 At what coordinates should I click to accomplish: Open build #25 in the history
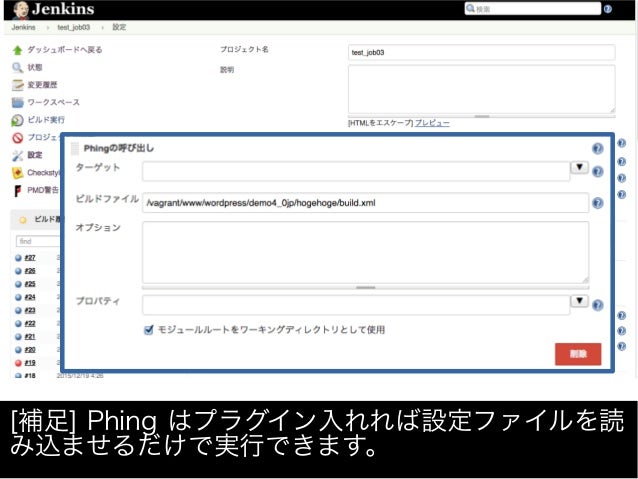coord(30,284)
